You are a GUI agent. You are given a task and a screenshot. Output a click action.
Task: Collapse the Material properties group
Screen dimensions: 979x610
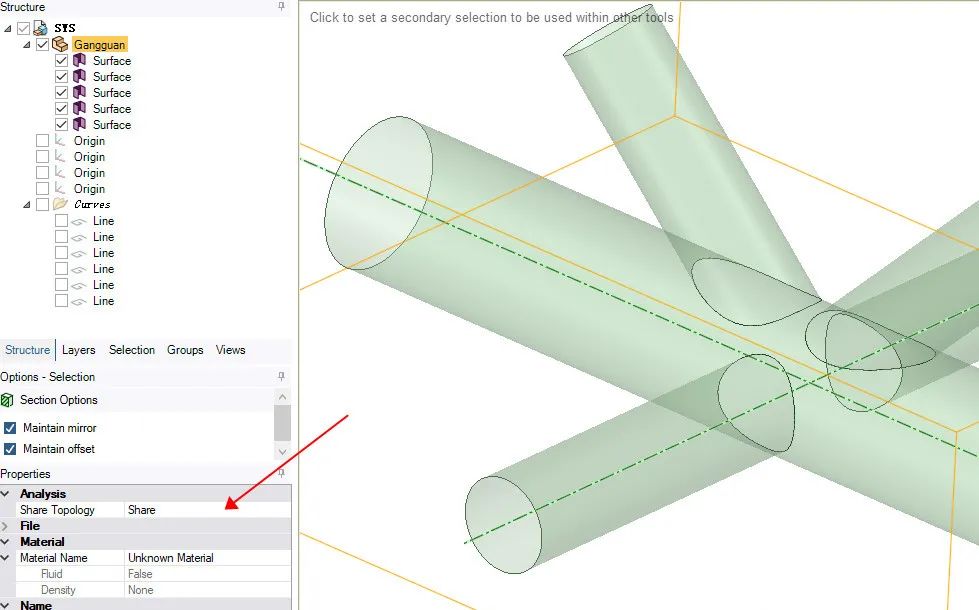(x=6, y=541)
